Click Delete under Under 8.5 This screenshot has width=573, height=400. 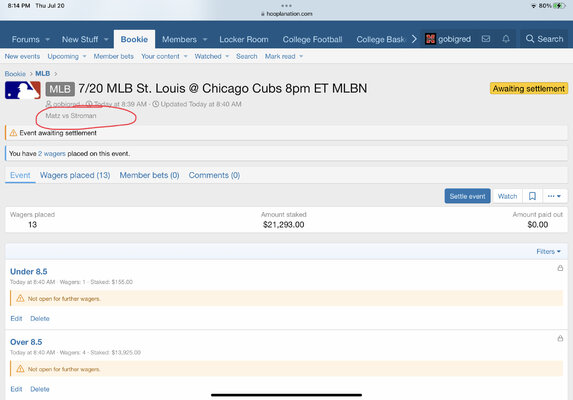(x=40, y=319)
